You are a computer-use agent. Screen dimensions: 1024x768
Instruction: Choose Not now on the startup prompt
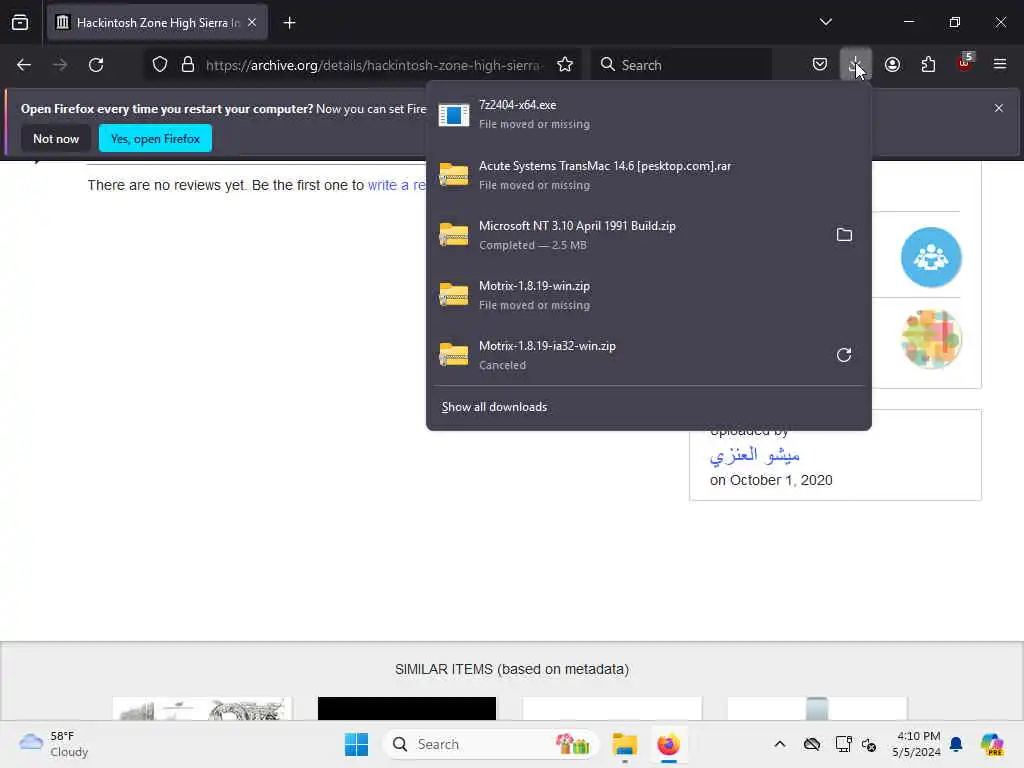[56, 138]
